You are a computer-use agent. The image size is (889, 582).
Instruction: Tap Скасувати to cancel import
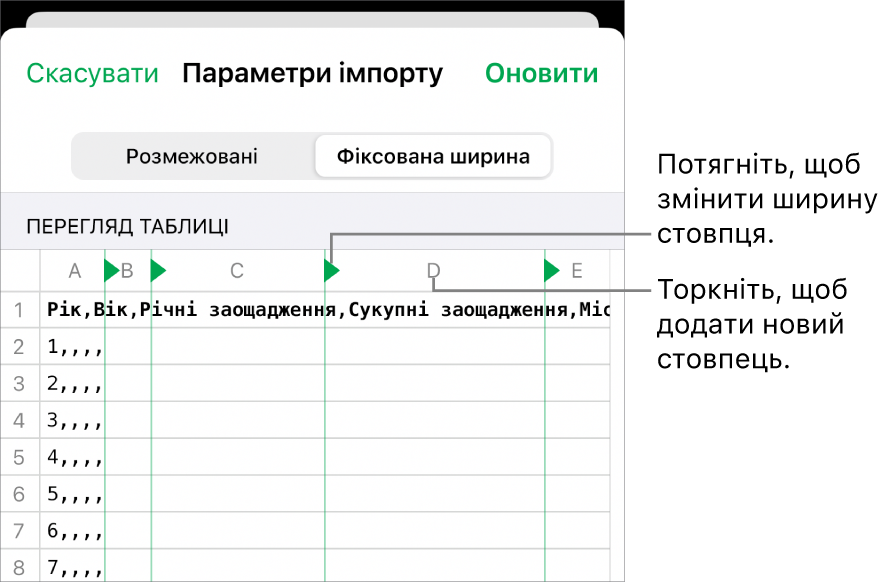point(92,74)
